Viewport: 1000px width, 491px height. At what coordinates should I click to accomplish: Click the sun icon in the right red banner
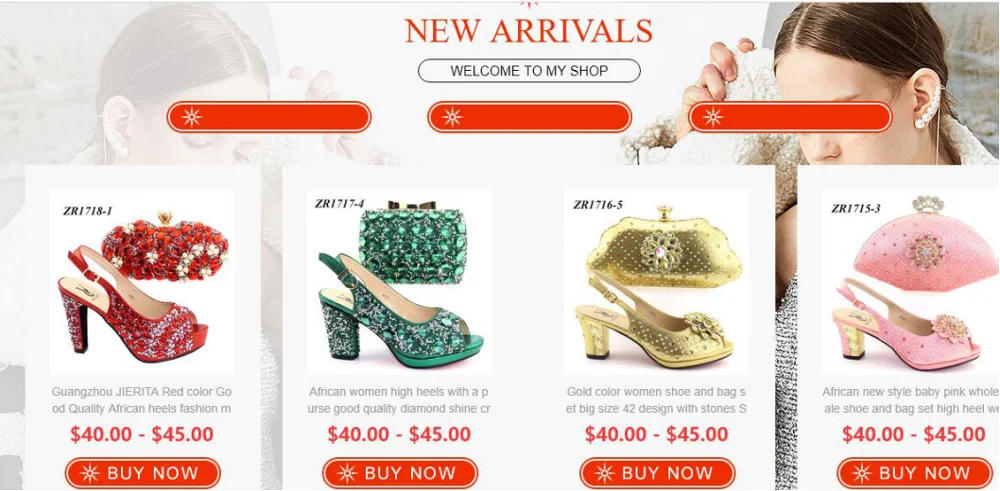[712, 117]
